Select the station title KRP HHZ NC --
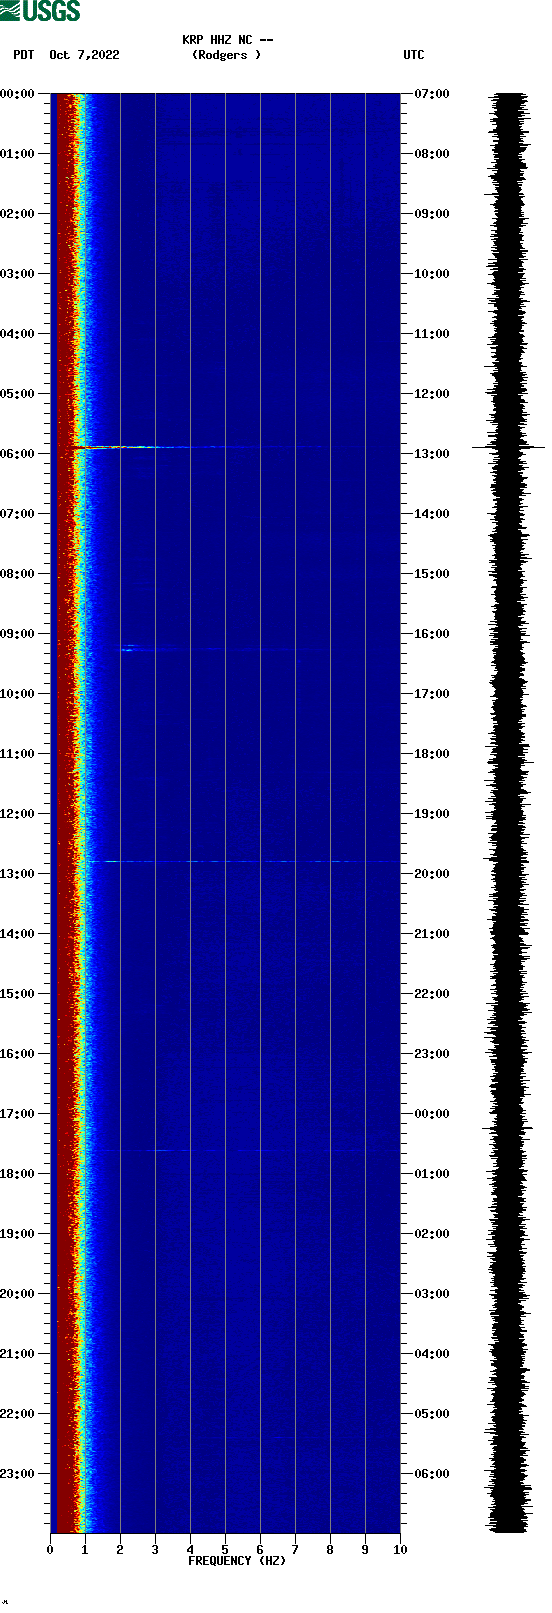The width and height of the screenshot is (552, 1613). 228,40
